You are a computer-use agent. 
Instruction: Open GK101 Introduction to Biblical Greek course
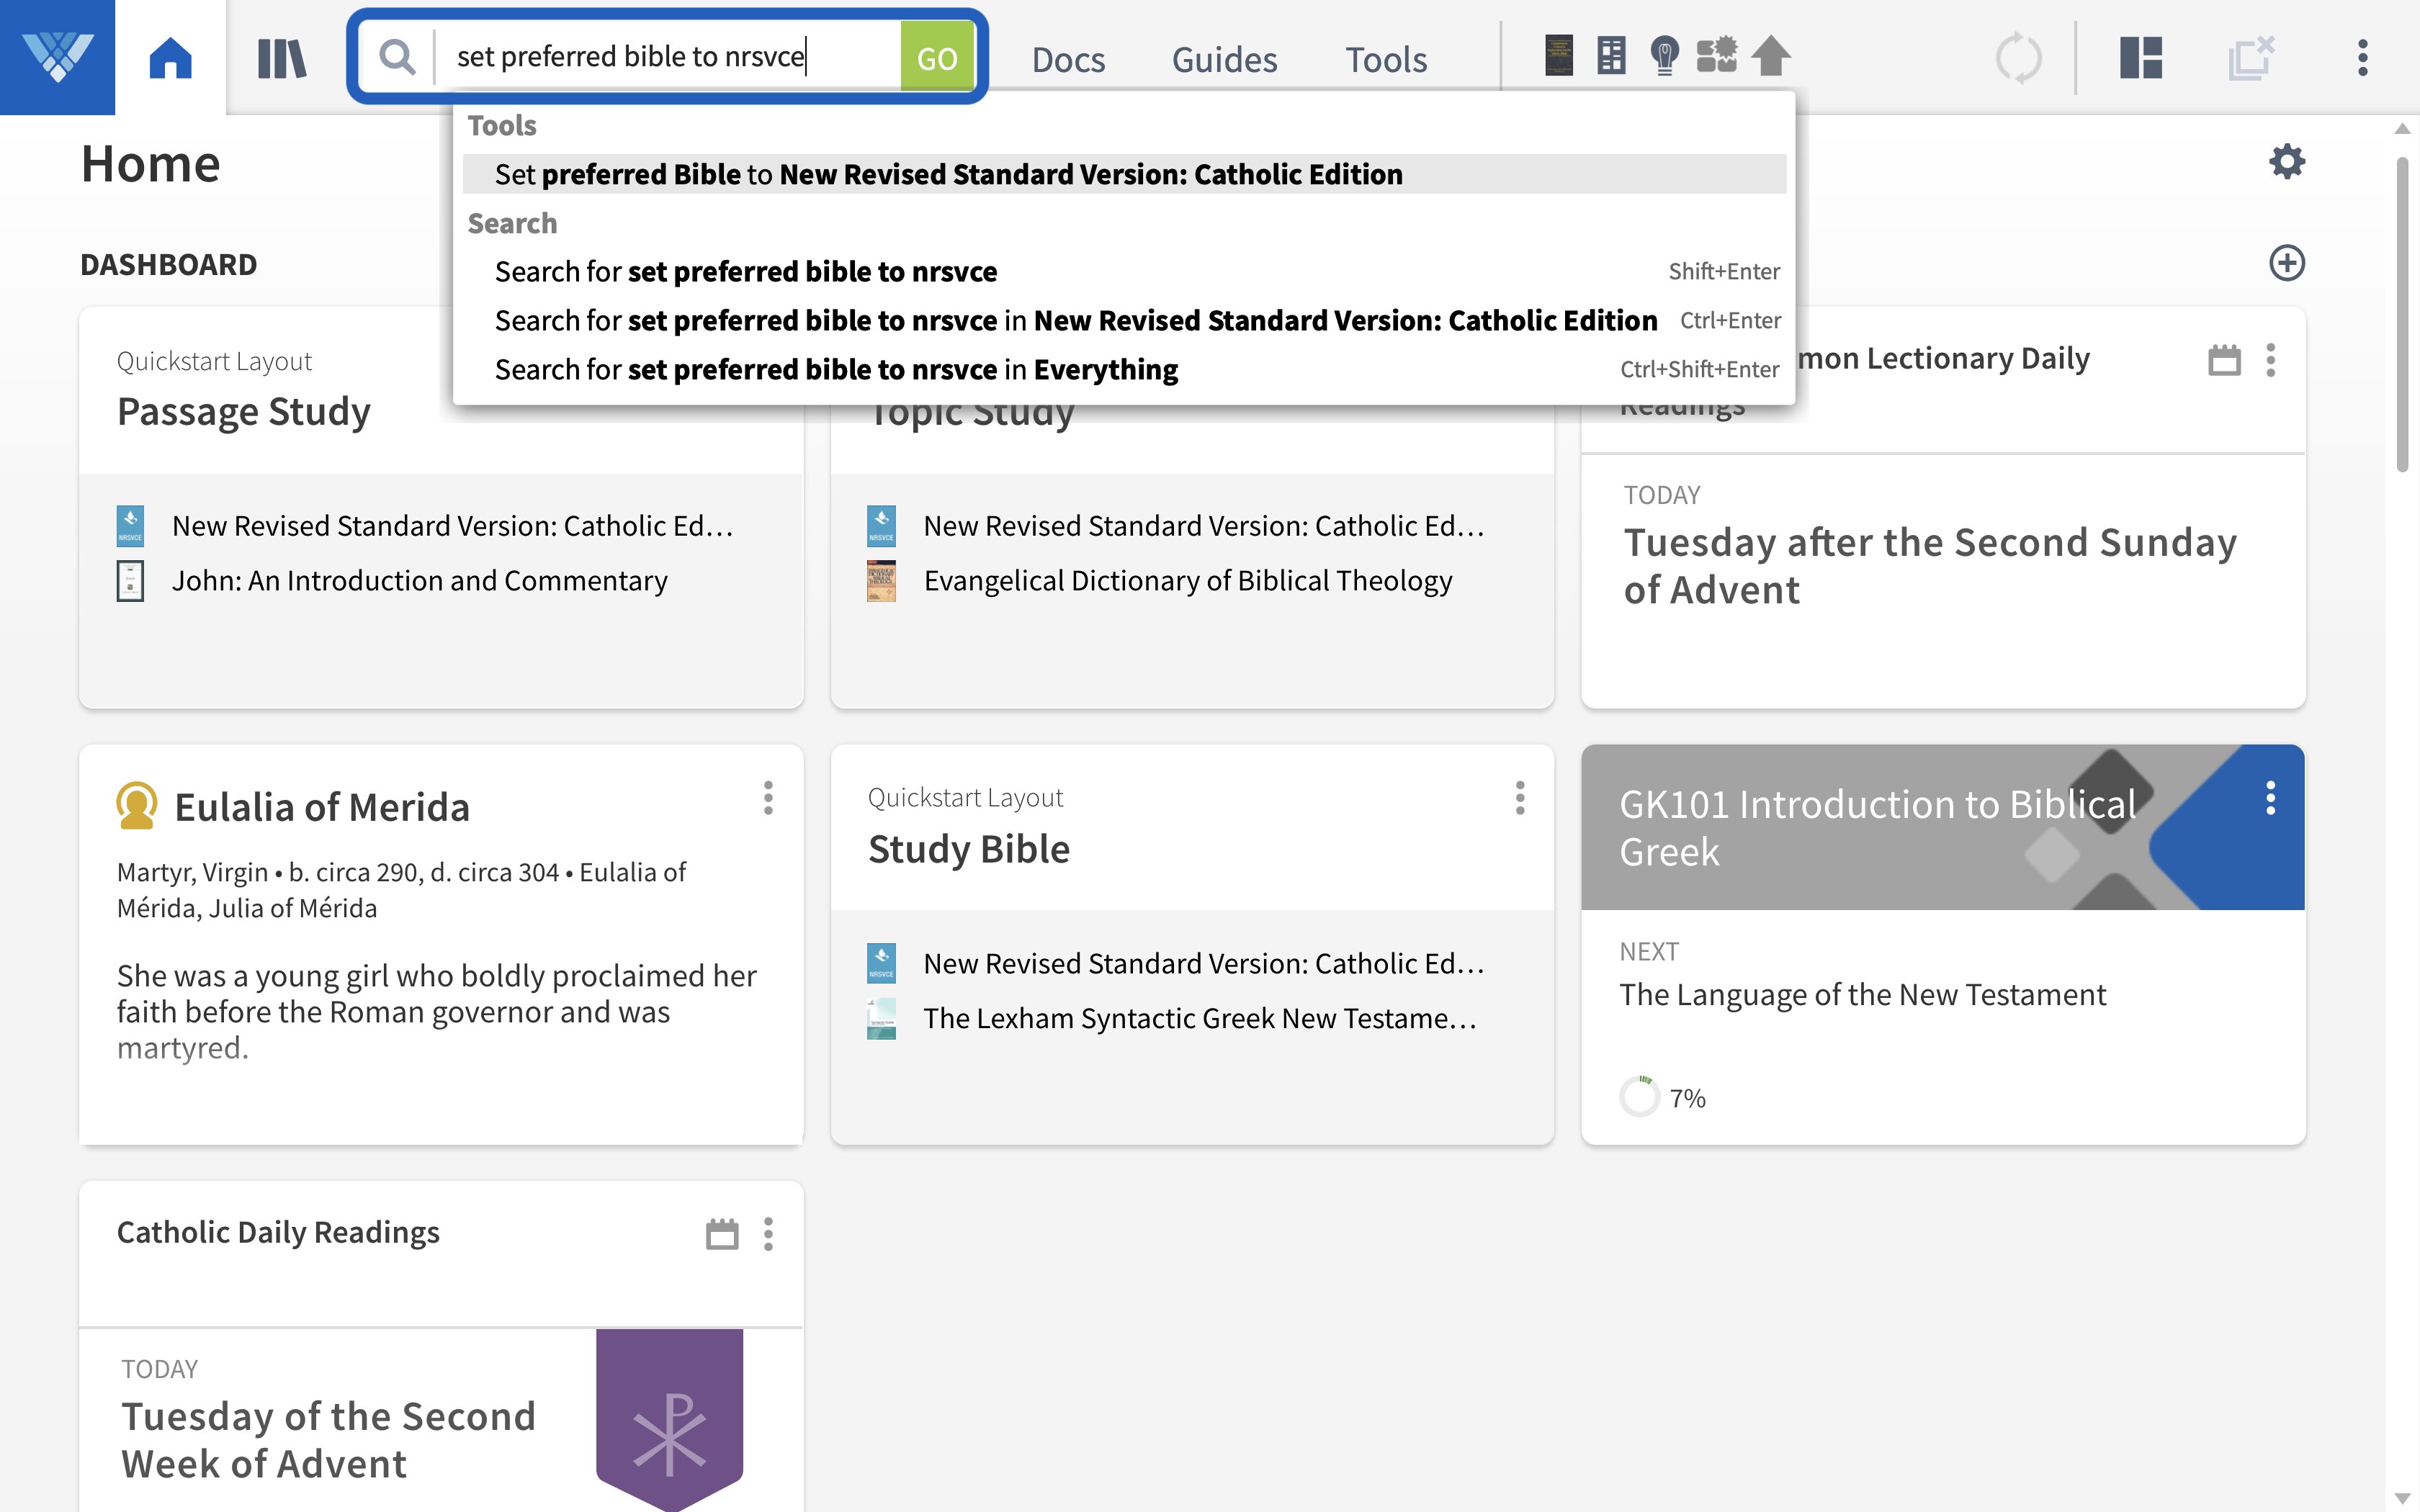(x=1877, y=828)
